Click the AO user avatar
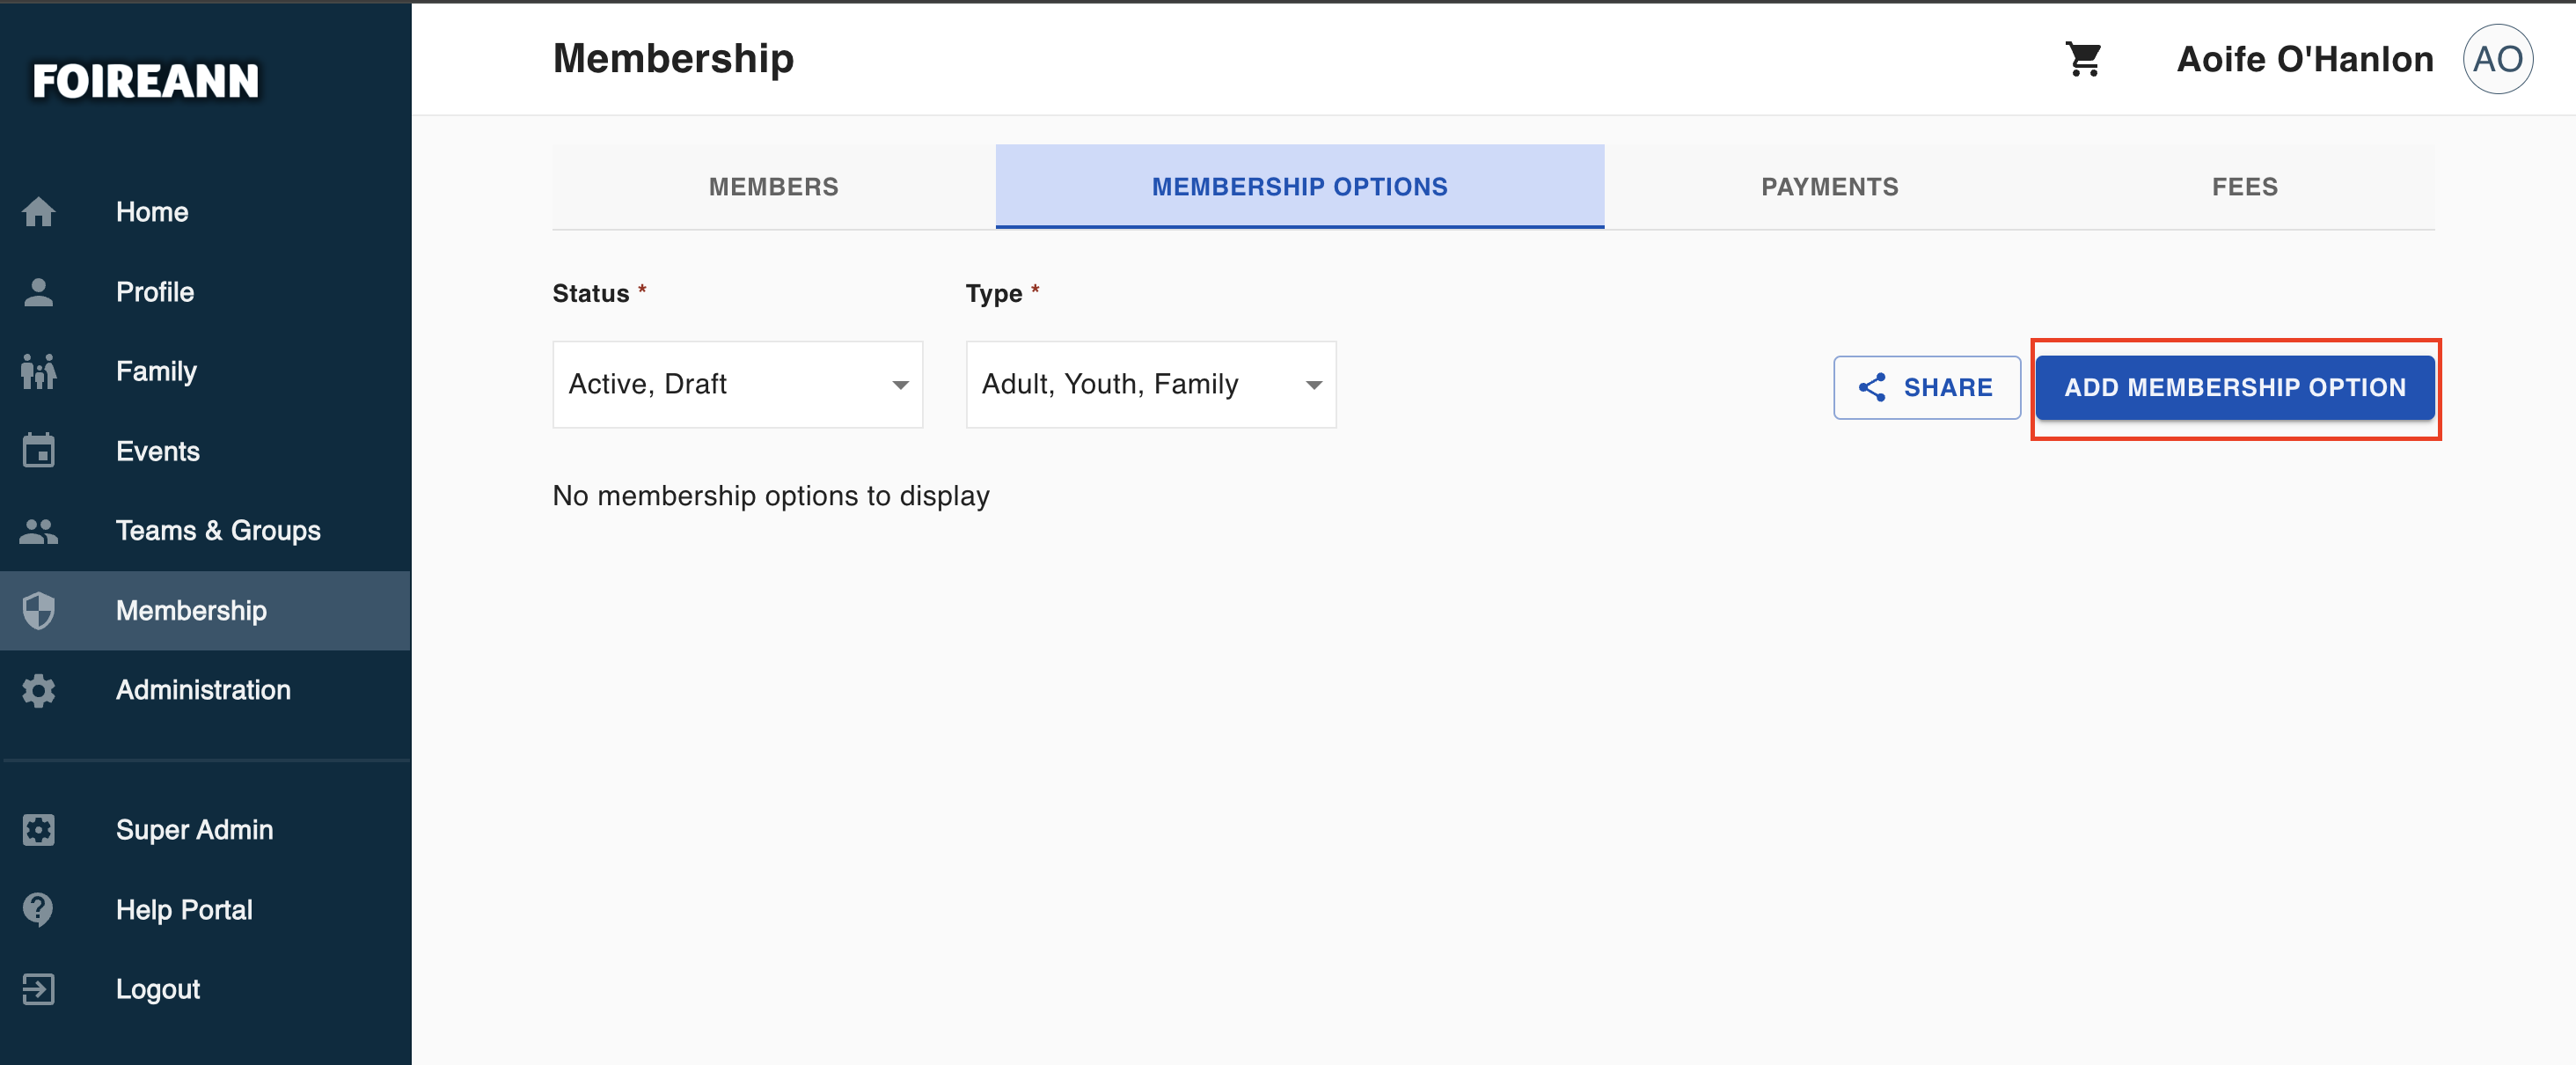The width and height of the screenshot is (2576, 1065). tap(2497, 59)
